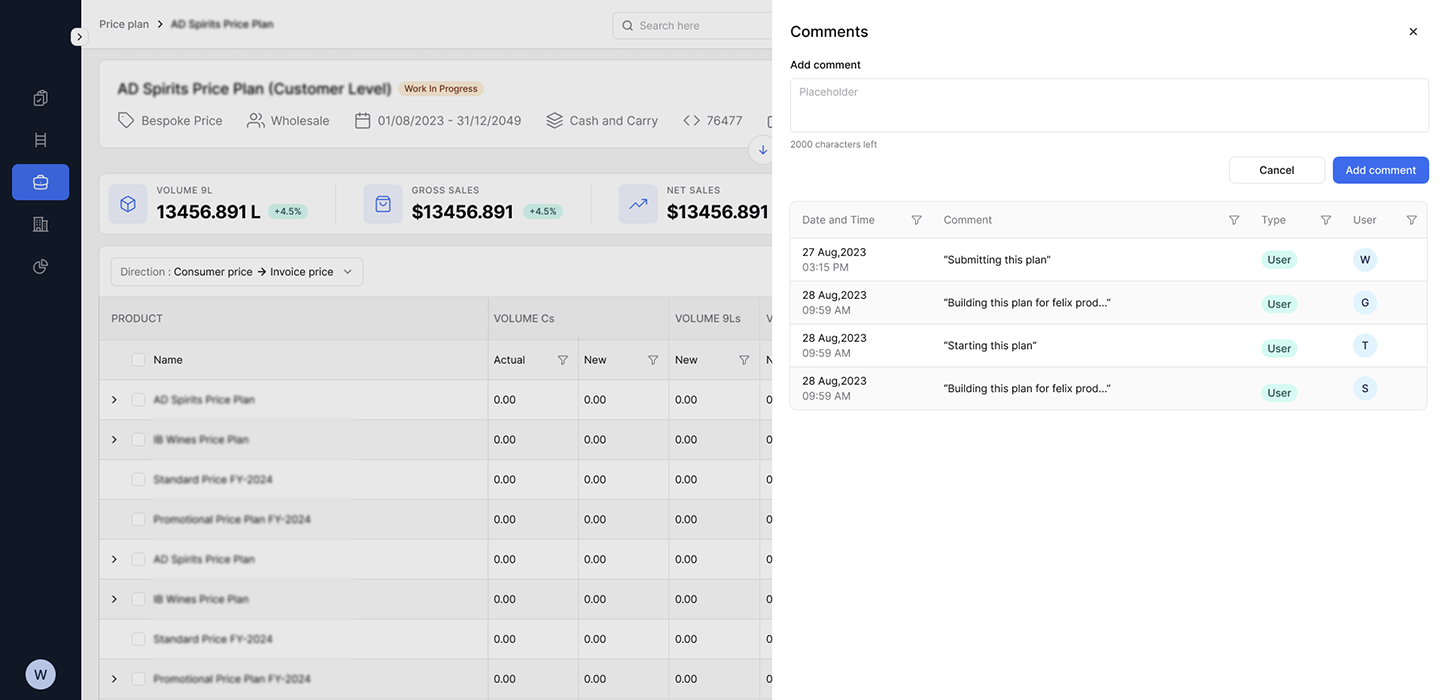The image size is (1445, 700).
Task: Filter the User column in comments
Action: 1411,220
